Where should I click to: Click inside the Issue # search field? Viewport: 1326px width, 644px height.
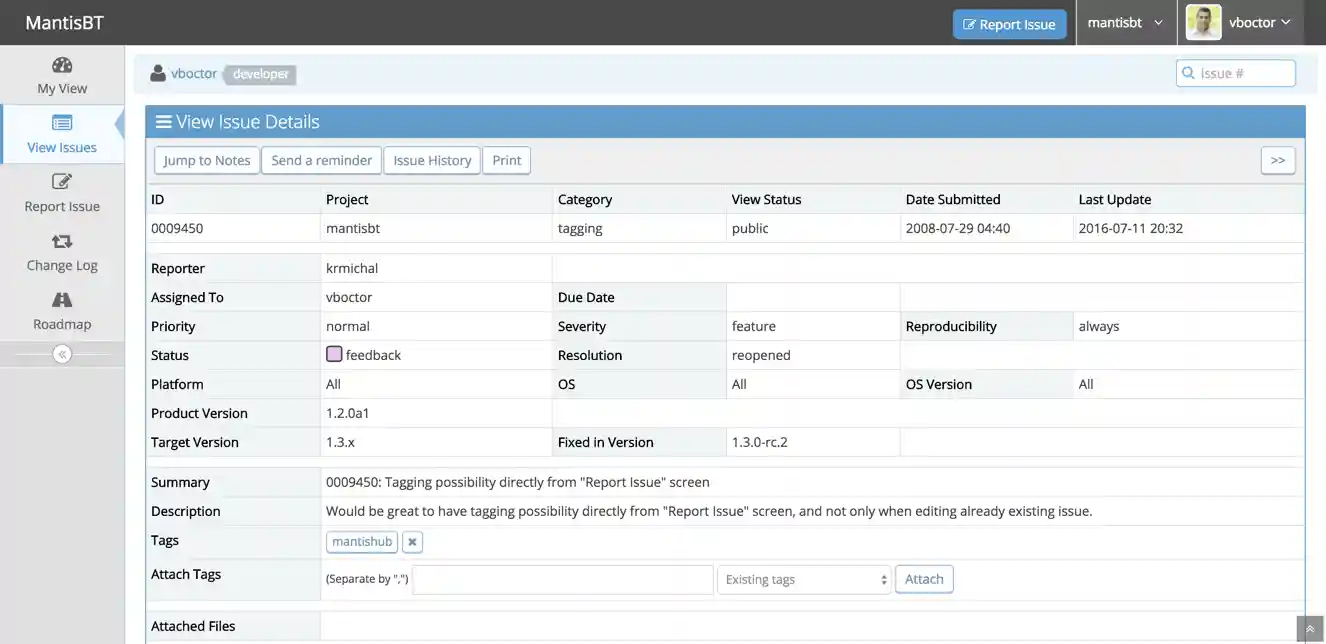(x=1240, y=72)
